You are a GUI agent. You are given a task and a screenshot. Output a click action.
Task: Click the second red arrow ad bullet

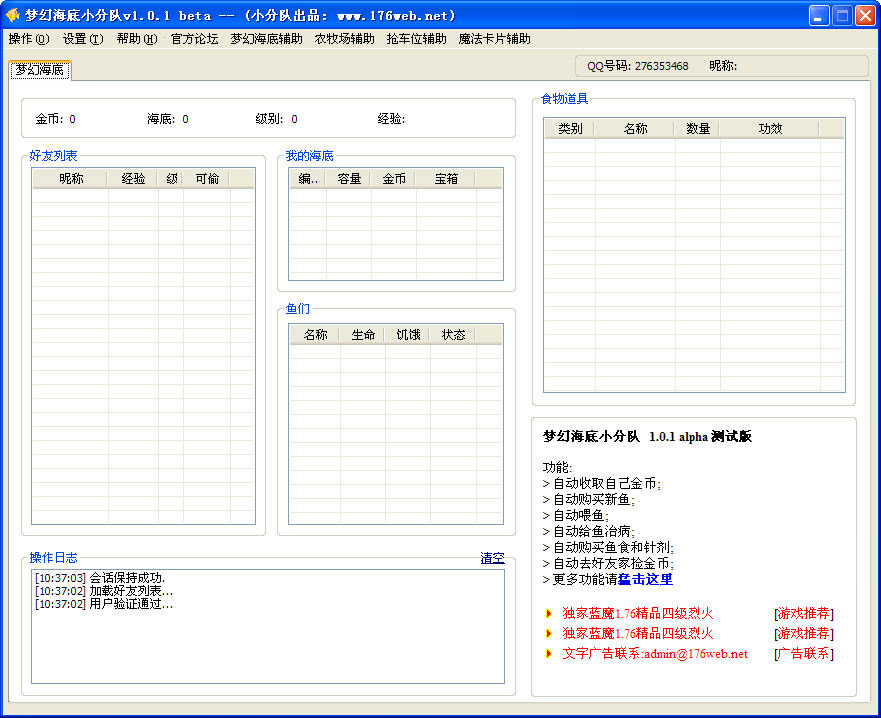tap(549, 633)
